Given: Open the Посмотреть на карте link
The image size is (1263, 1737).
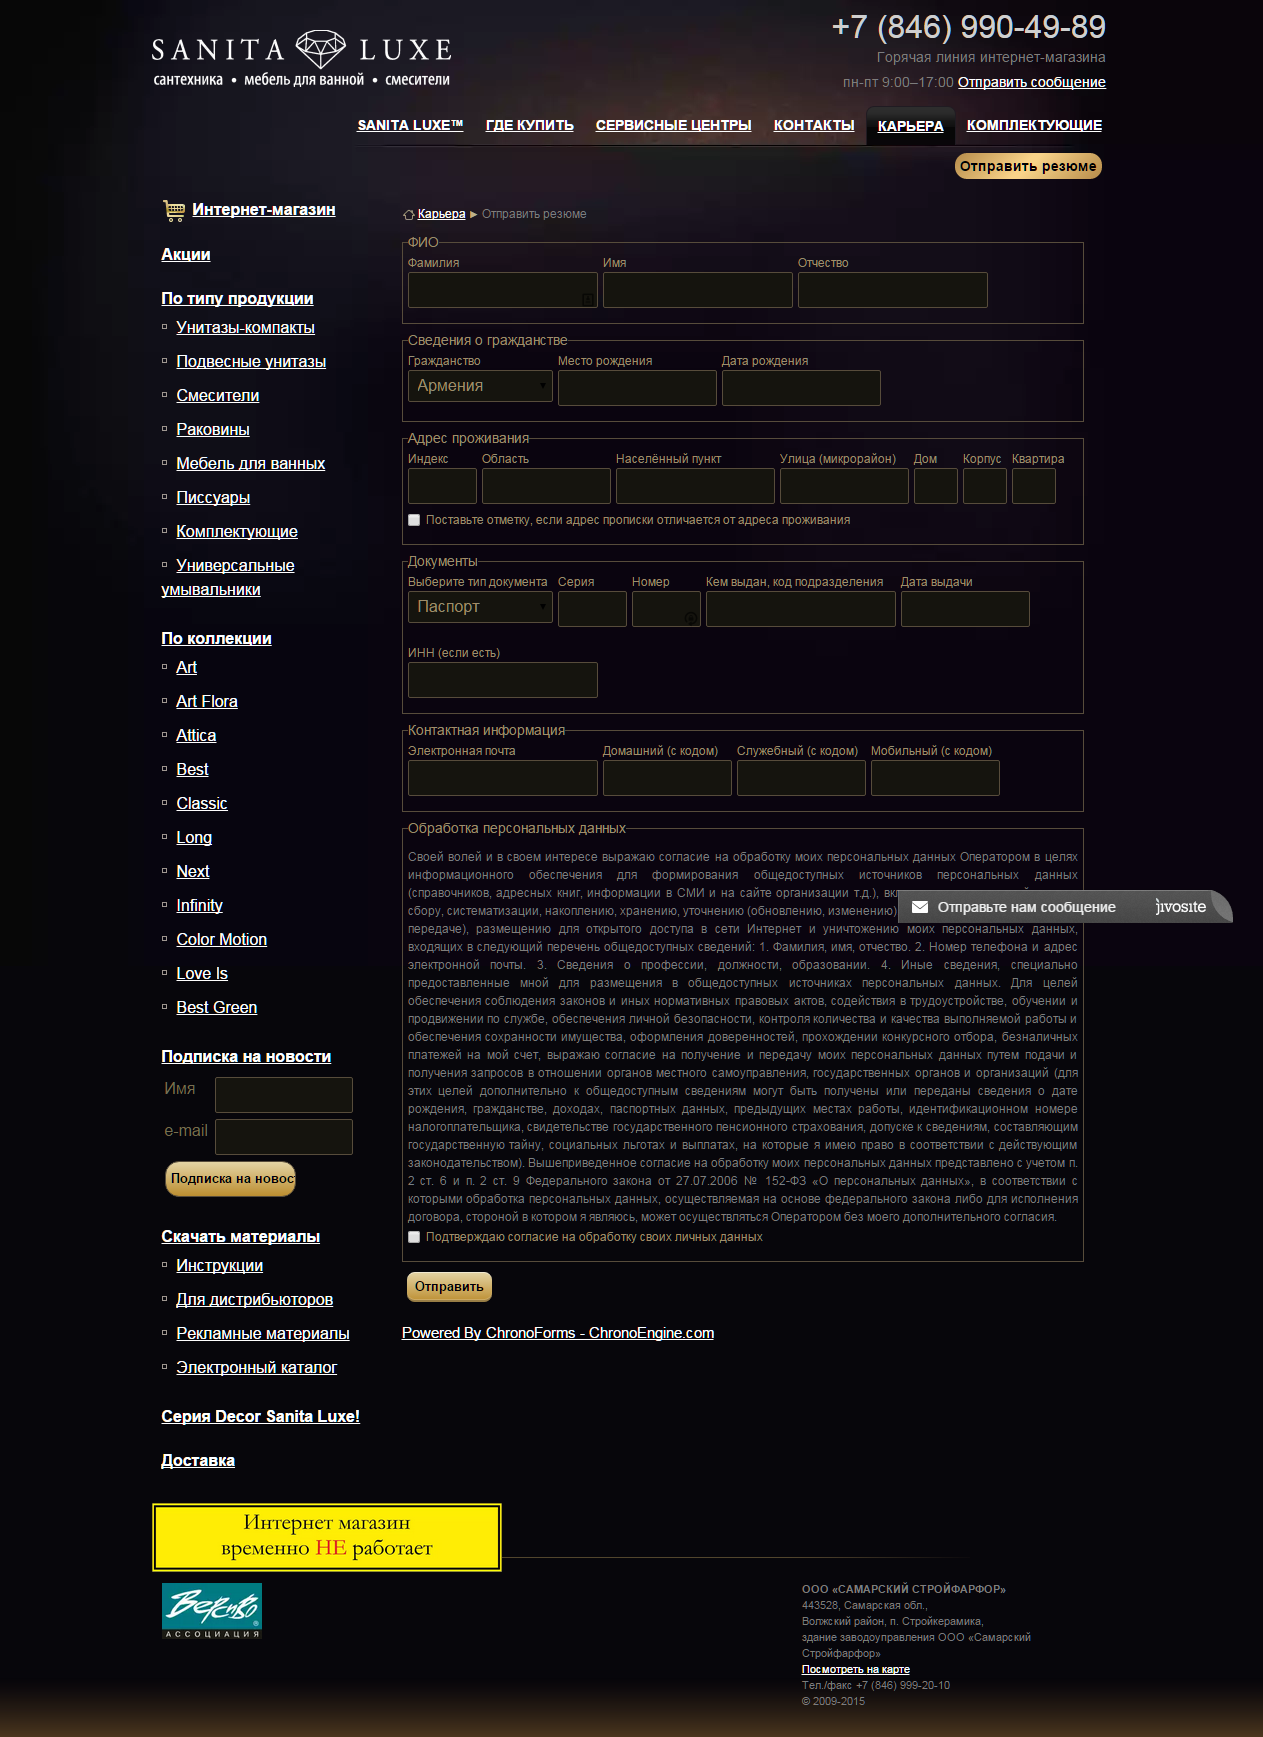Looking at the screenshot, I should pyautogui.click(x=855, y=1669).
